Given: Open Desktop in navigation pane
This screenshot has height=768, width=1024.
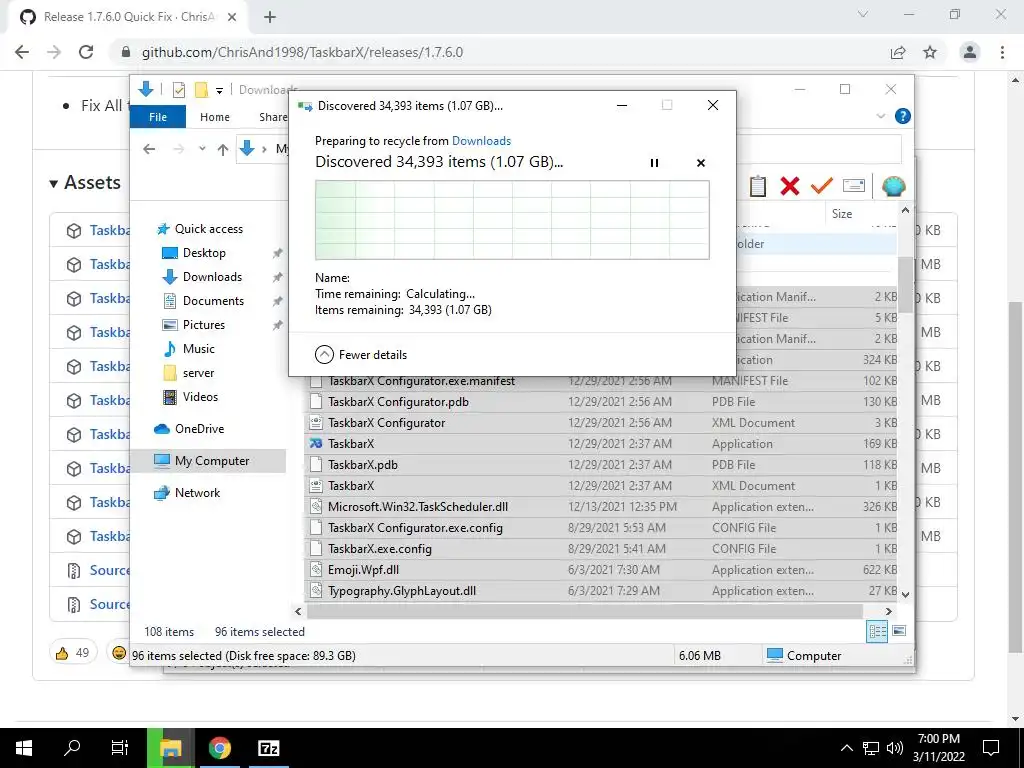Looking at the screenshot, I should tap(193, 253).
